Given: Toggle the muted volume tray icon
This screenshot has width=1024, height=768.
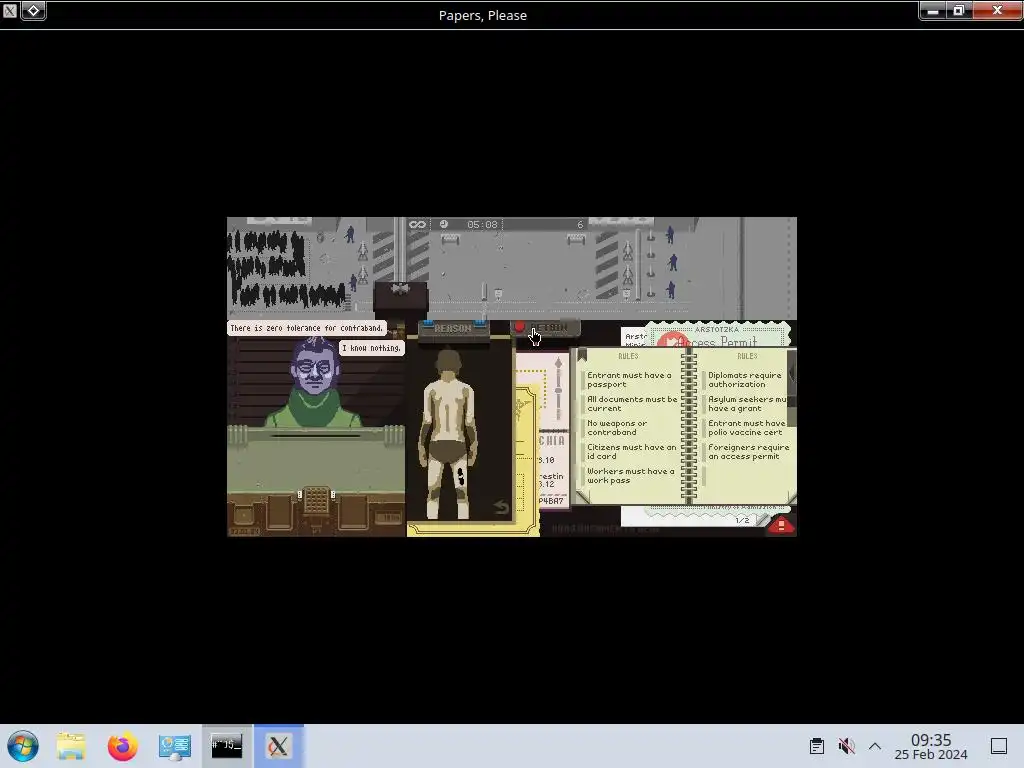Looking at the screenshot, I should (x=846, y=746).
